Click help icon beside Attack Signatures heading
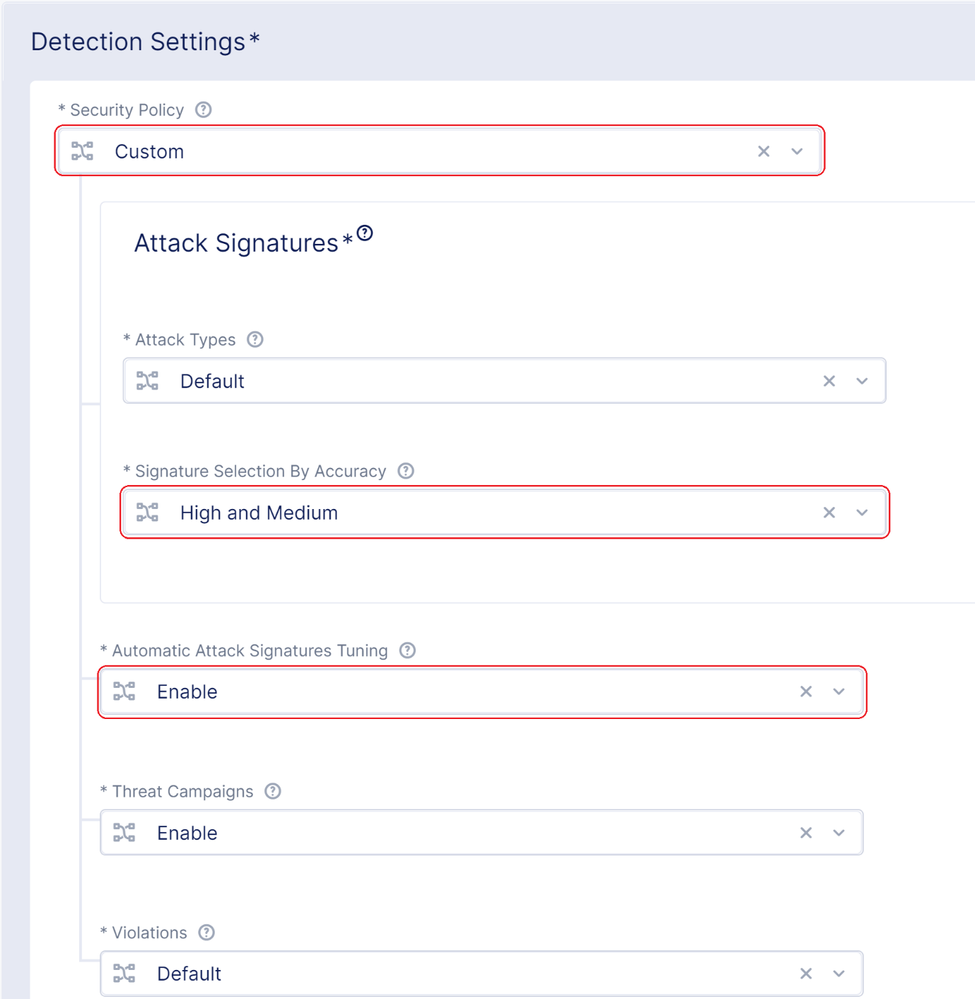The width and height of the screenshot is (975, 999). coord(365,234)
